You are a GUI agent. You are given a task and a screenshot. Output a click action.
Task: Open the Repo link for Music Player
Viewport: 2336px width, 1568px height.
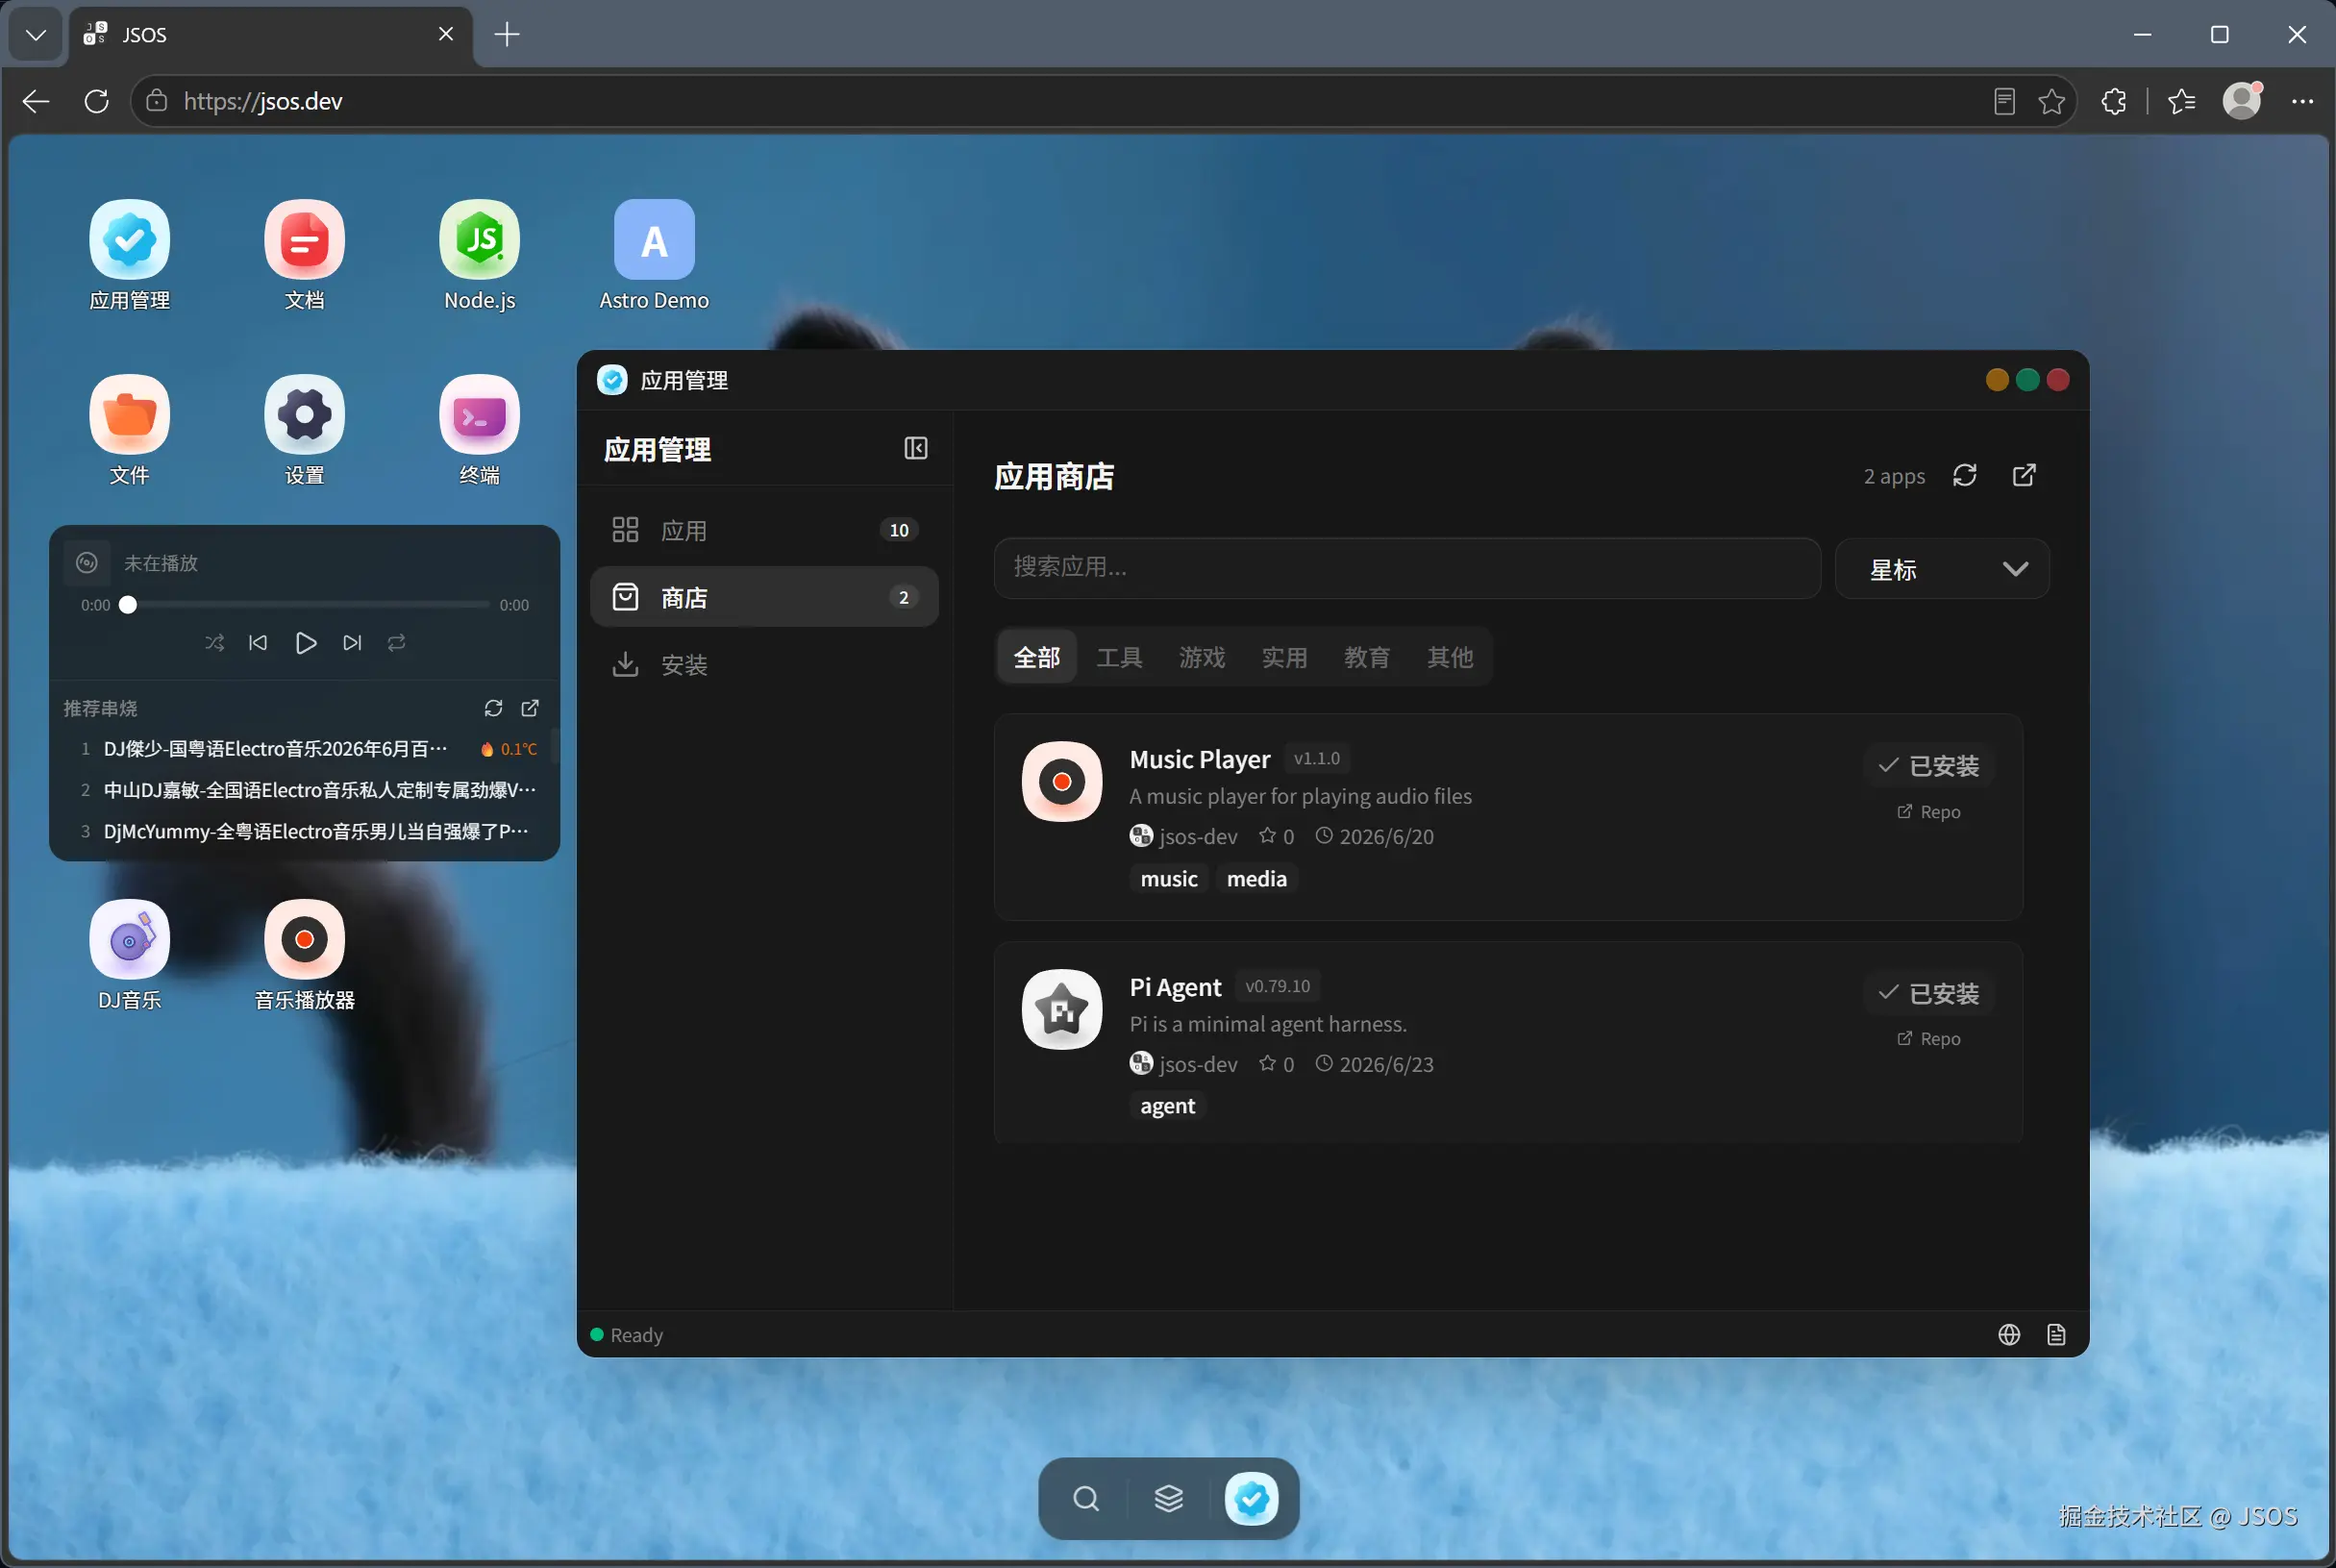coord(1928,812)
